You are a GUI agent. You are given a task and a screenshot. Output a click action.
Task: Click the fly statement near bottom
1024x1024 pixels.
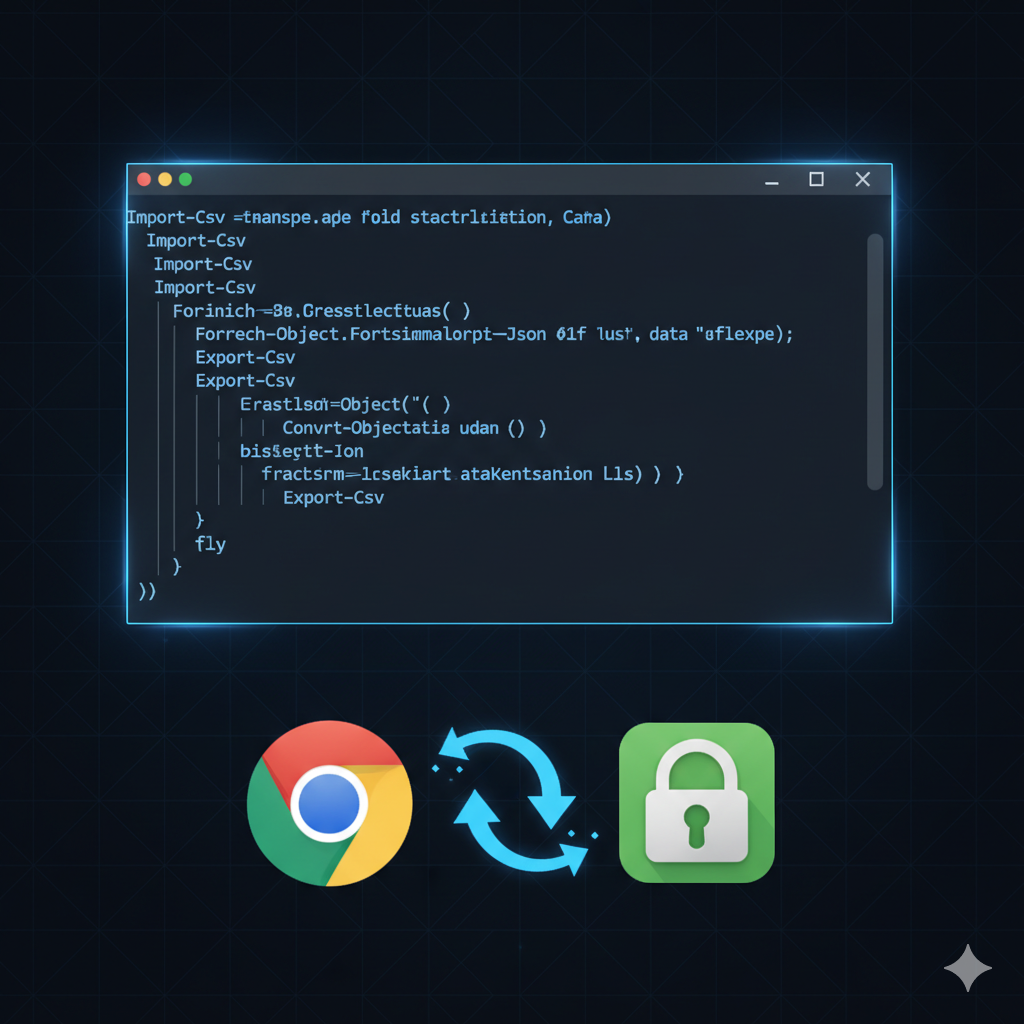210,544
